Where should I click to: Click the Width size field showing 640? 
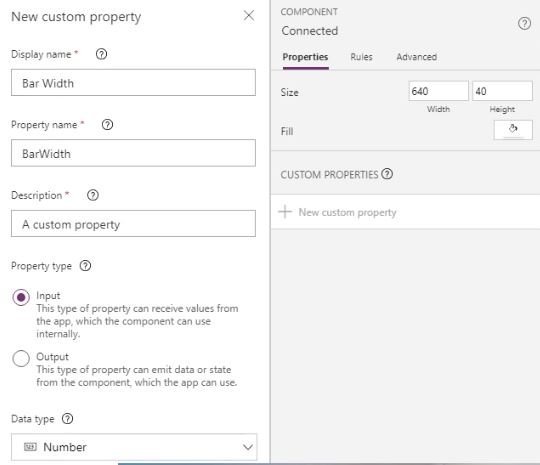pyautogui.click(x=438, y=91)
